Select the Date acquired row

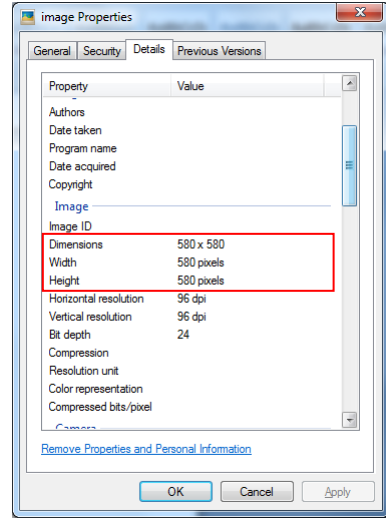pos(192,166)
